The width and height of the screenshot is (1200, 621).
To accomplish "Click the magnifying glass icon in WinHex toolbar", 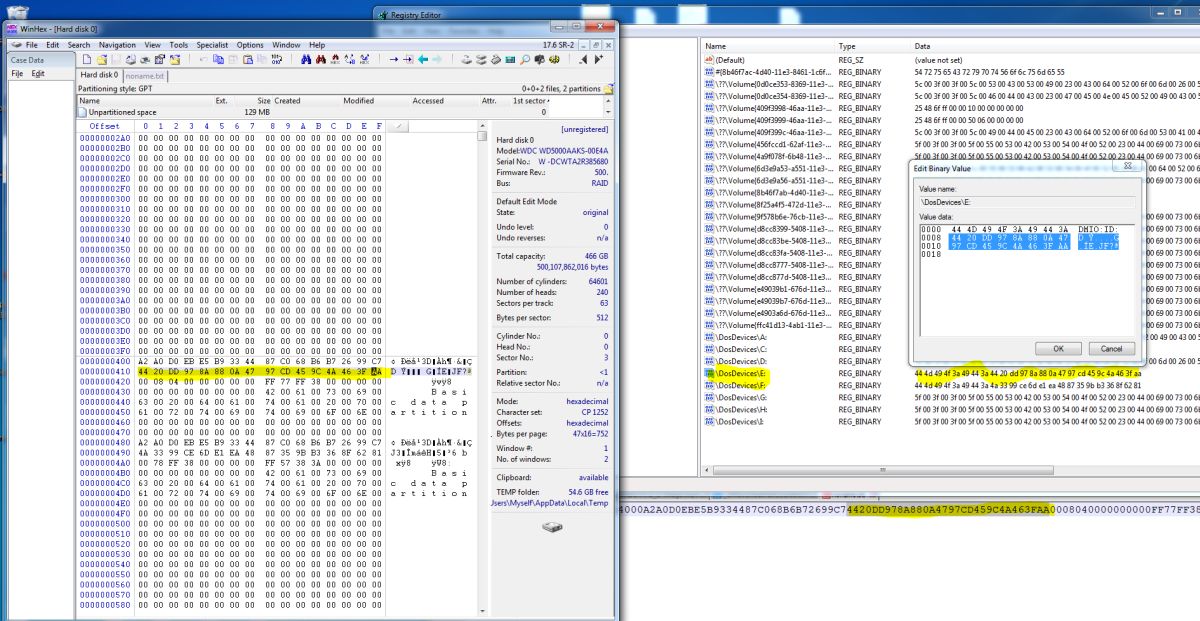I will click(x=525, y=60).
